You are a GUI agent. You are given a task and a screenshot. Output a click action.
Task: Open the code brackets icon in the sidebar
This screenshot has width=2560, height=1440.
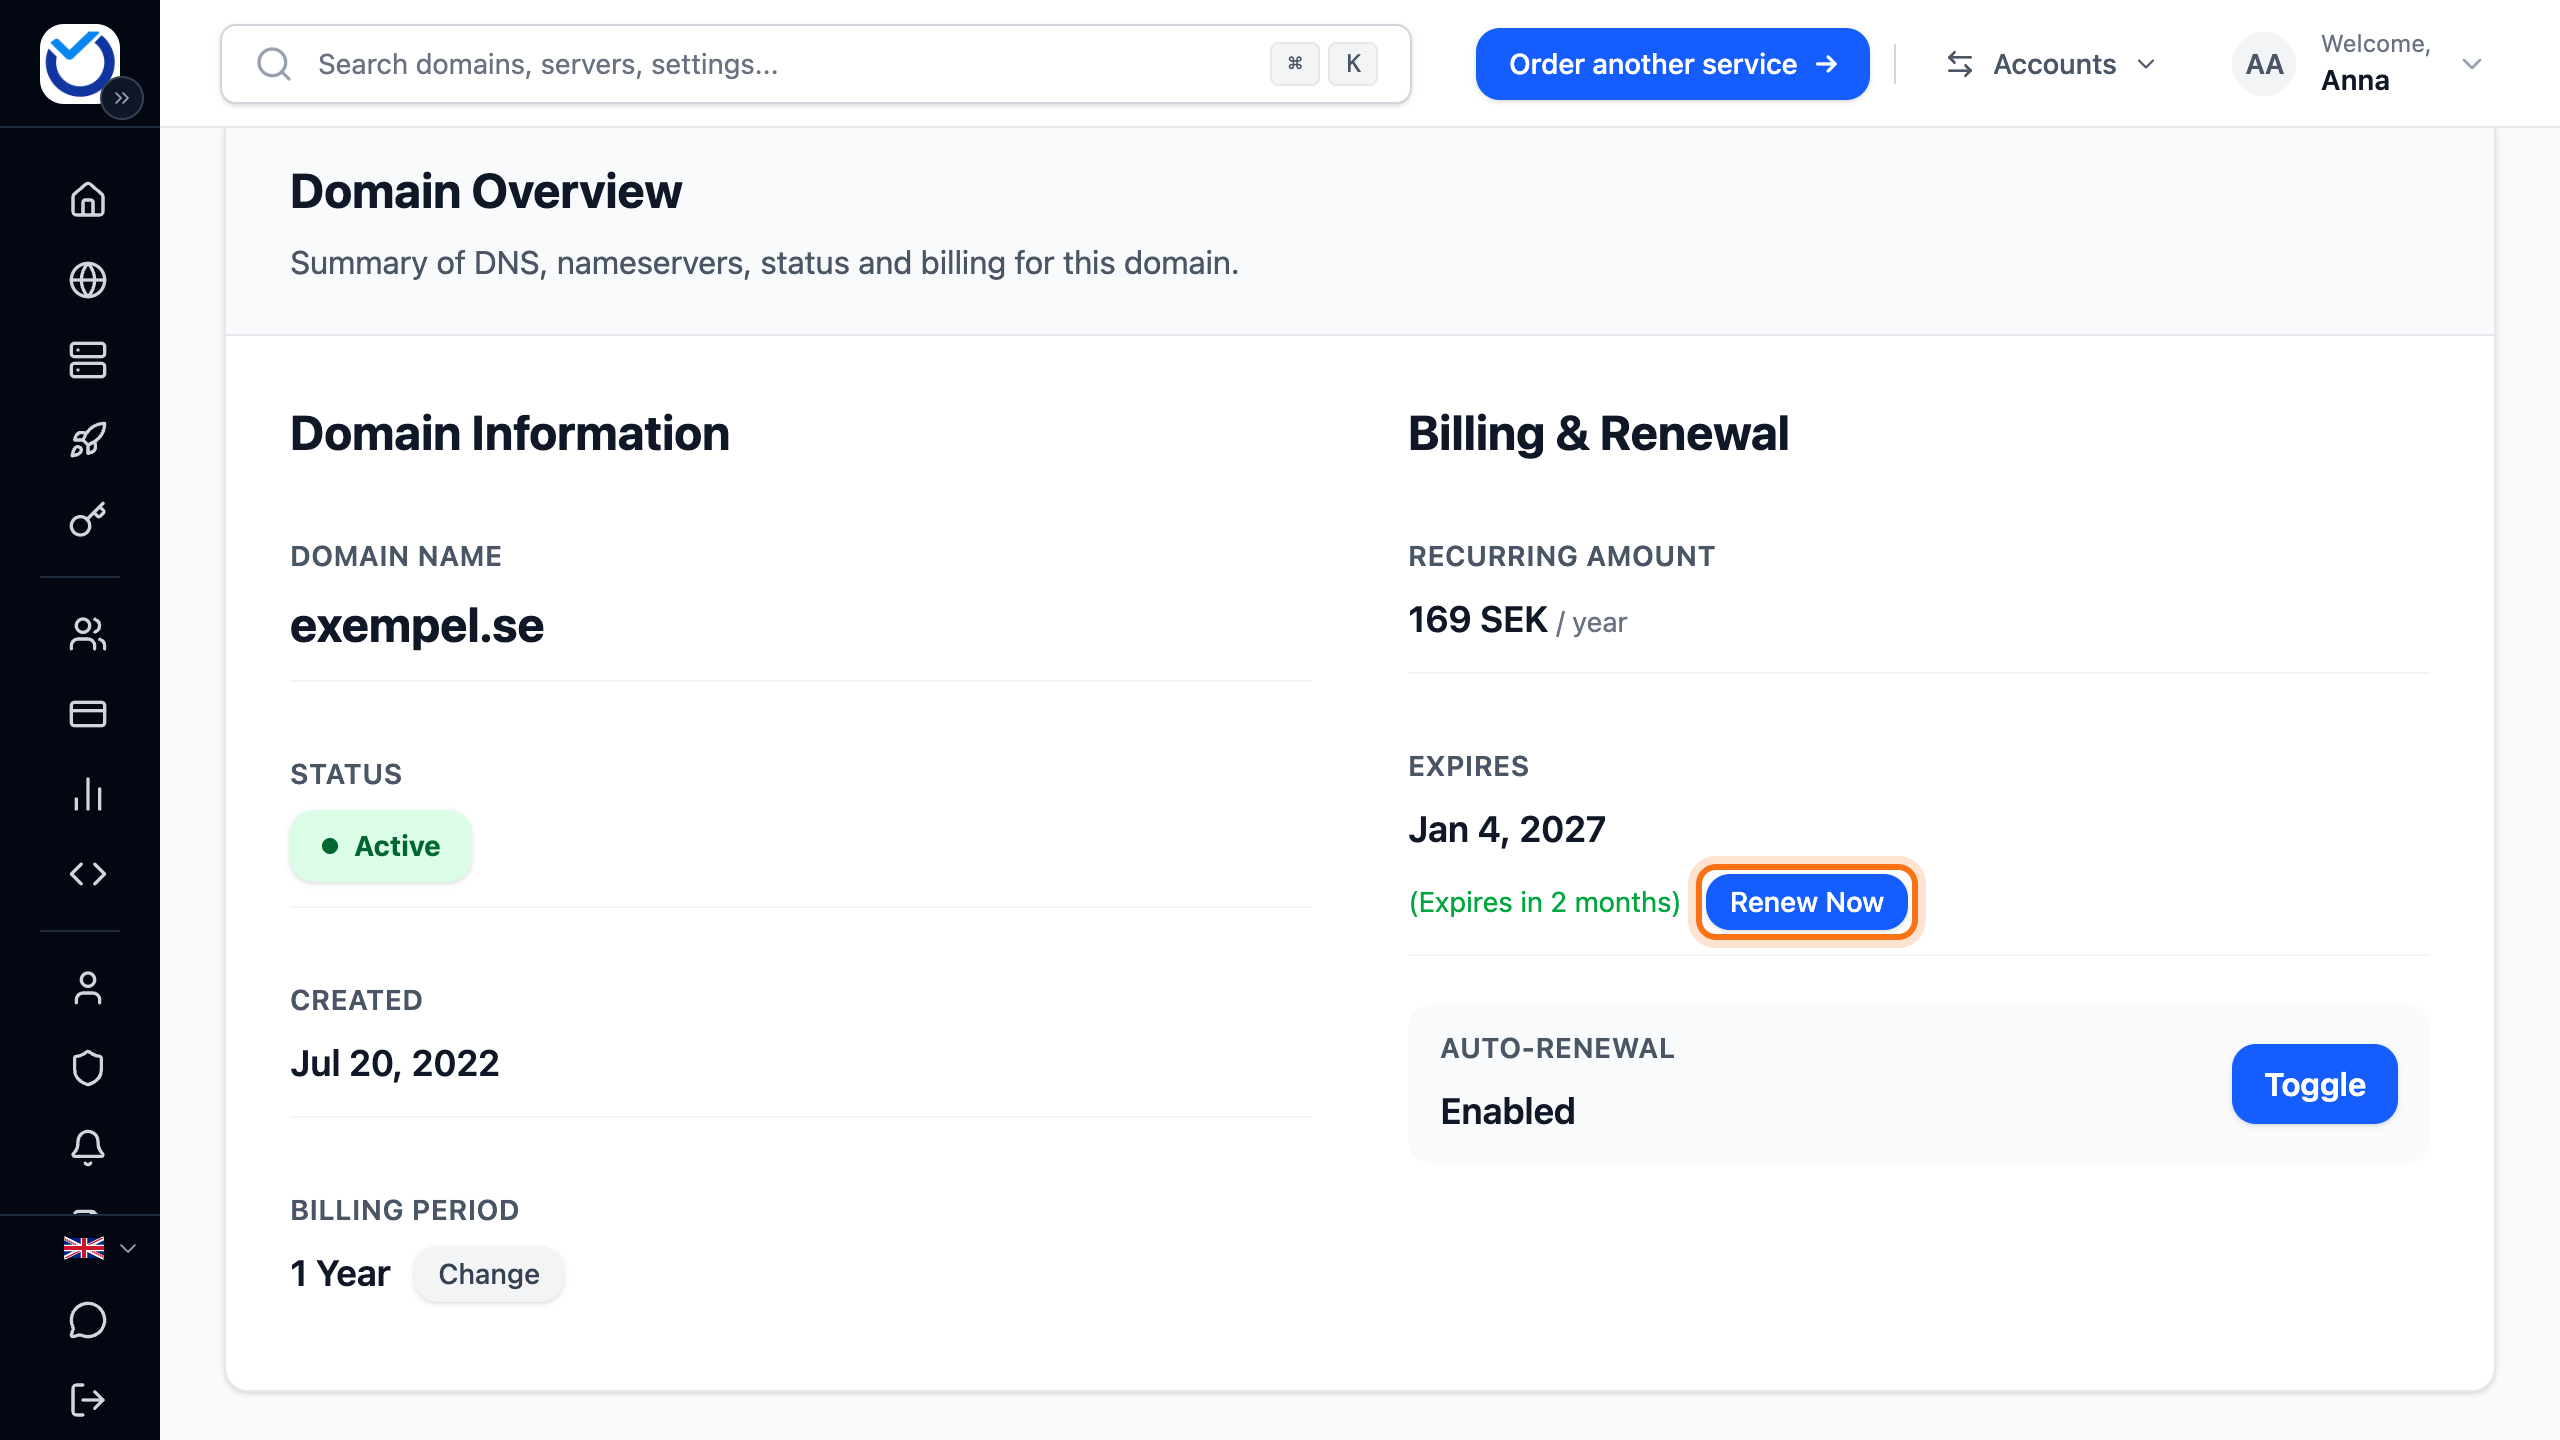pos(88,874)
